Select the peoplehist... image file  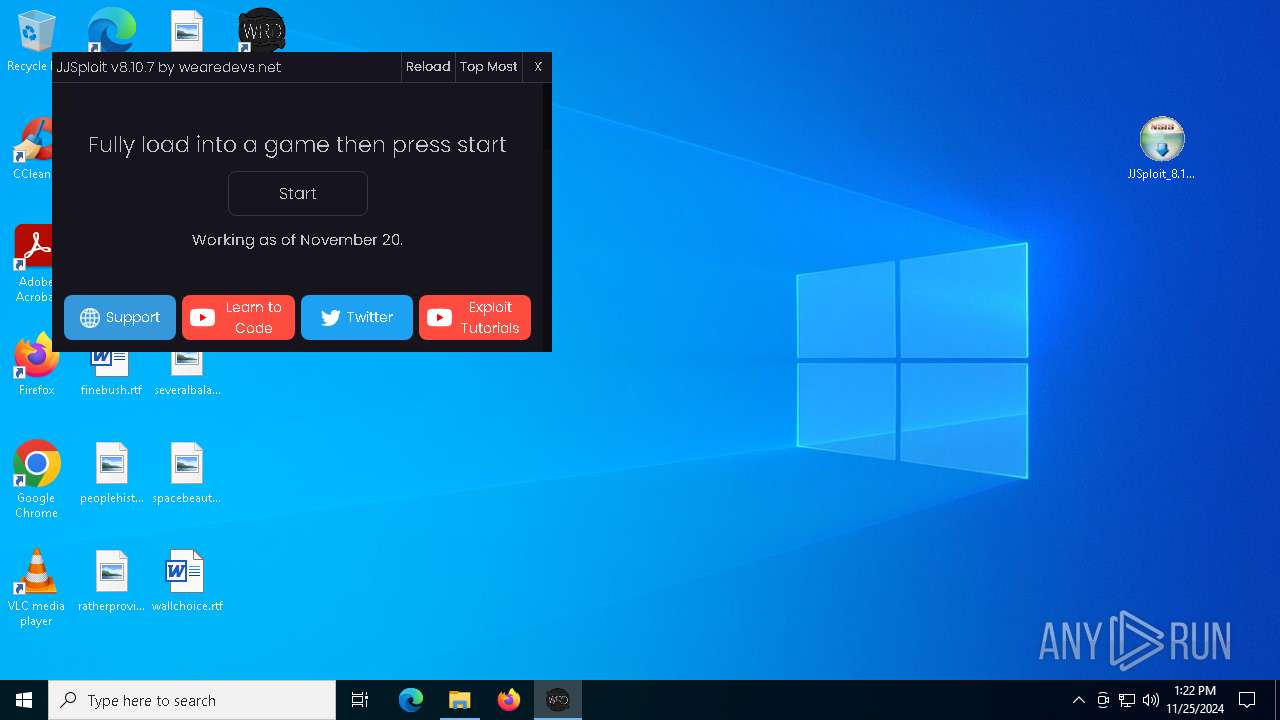[111, 473]
